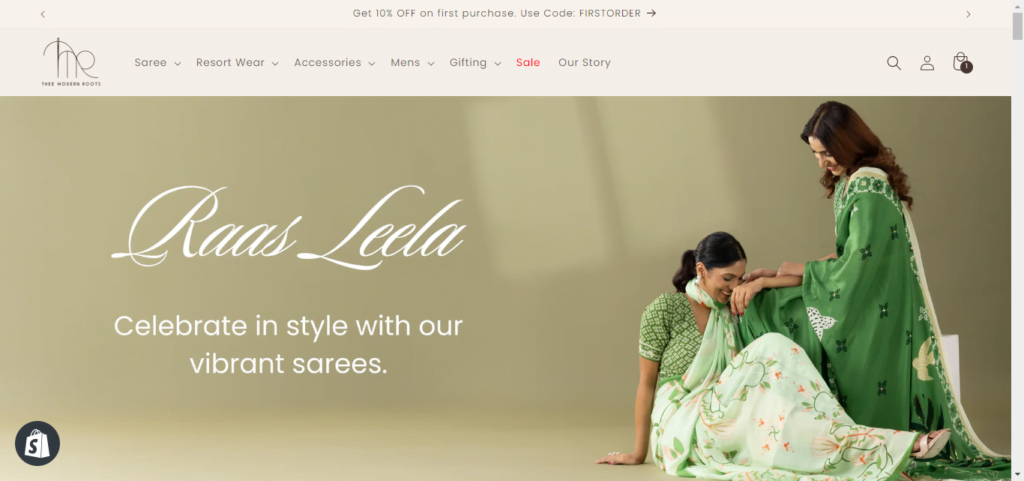Click the scrollbar down arrow

tap(1017, 474)
